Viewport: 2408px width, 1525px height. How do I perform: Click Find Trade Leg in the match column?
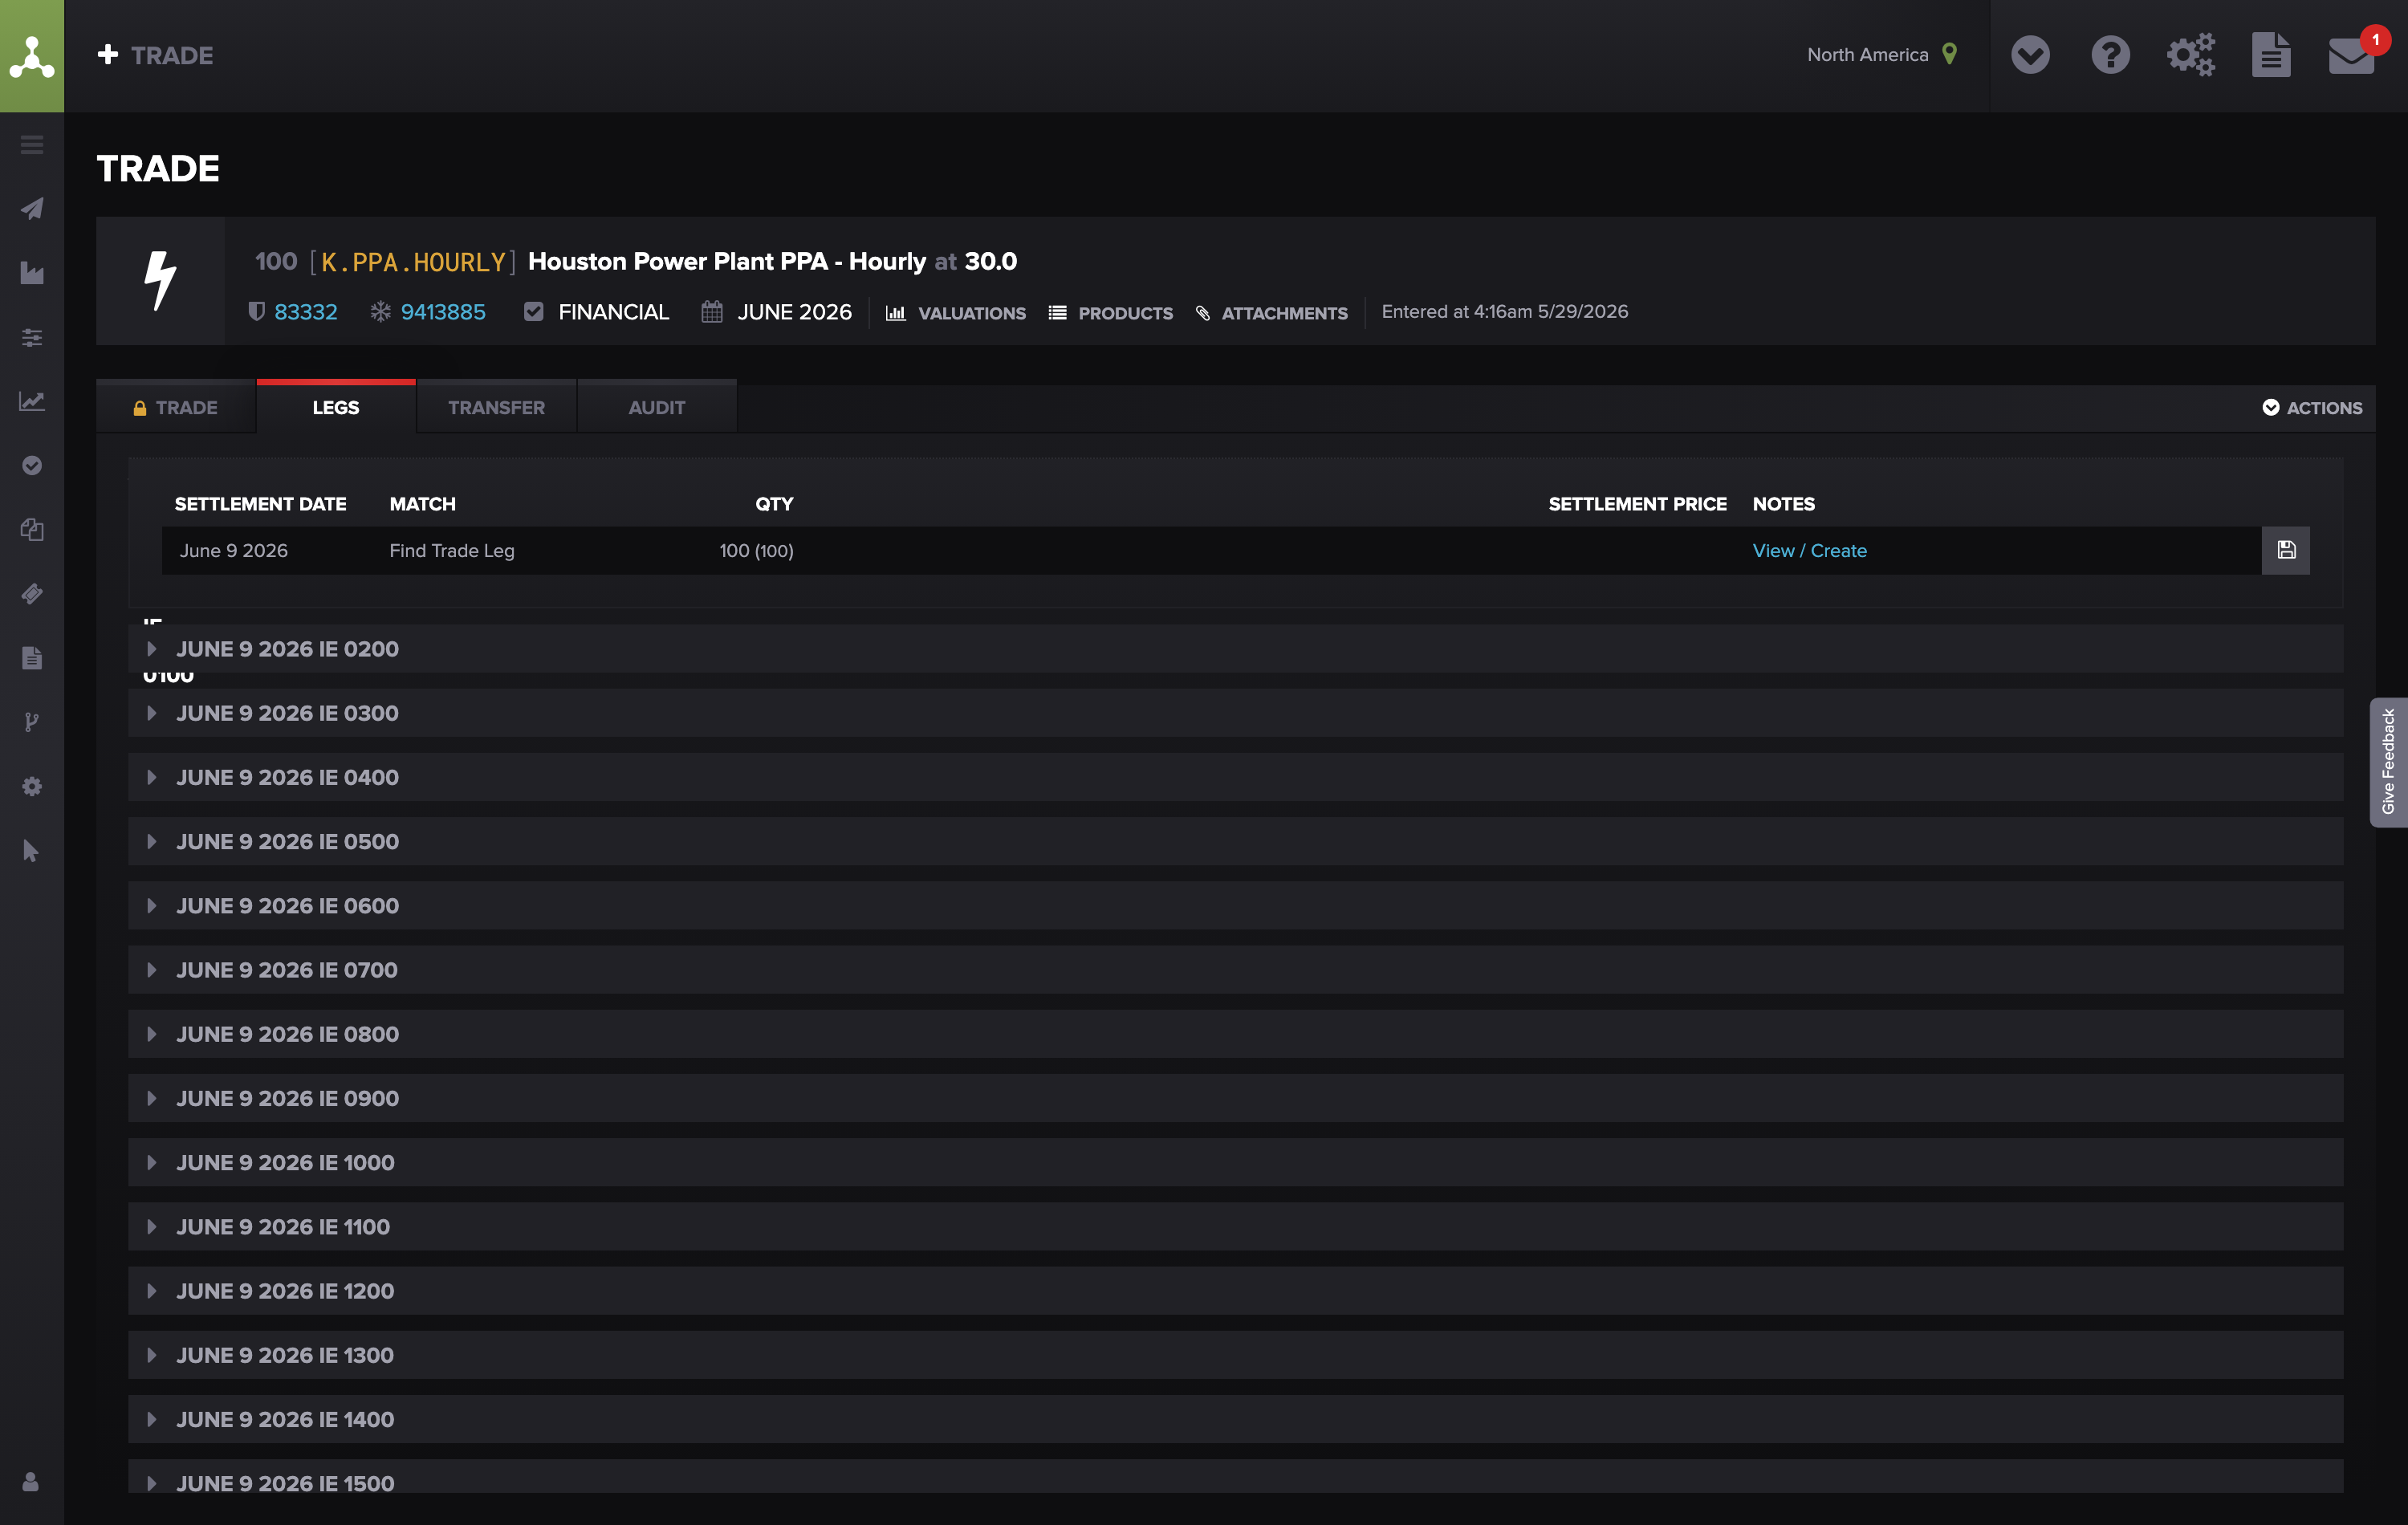(452, 551)
